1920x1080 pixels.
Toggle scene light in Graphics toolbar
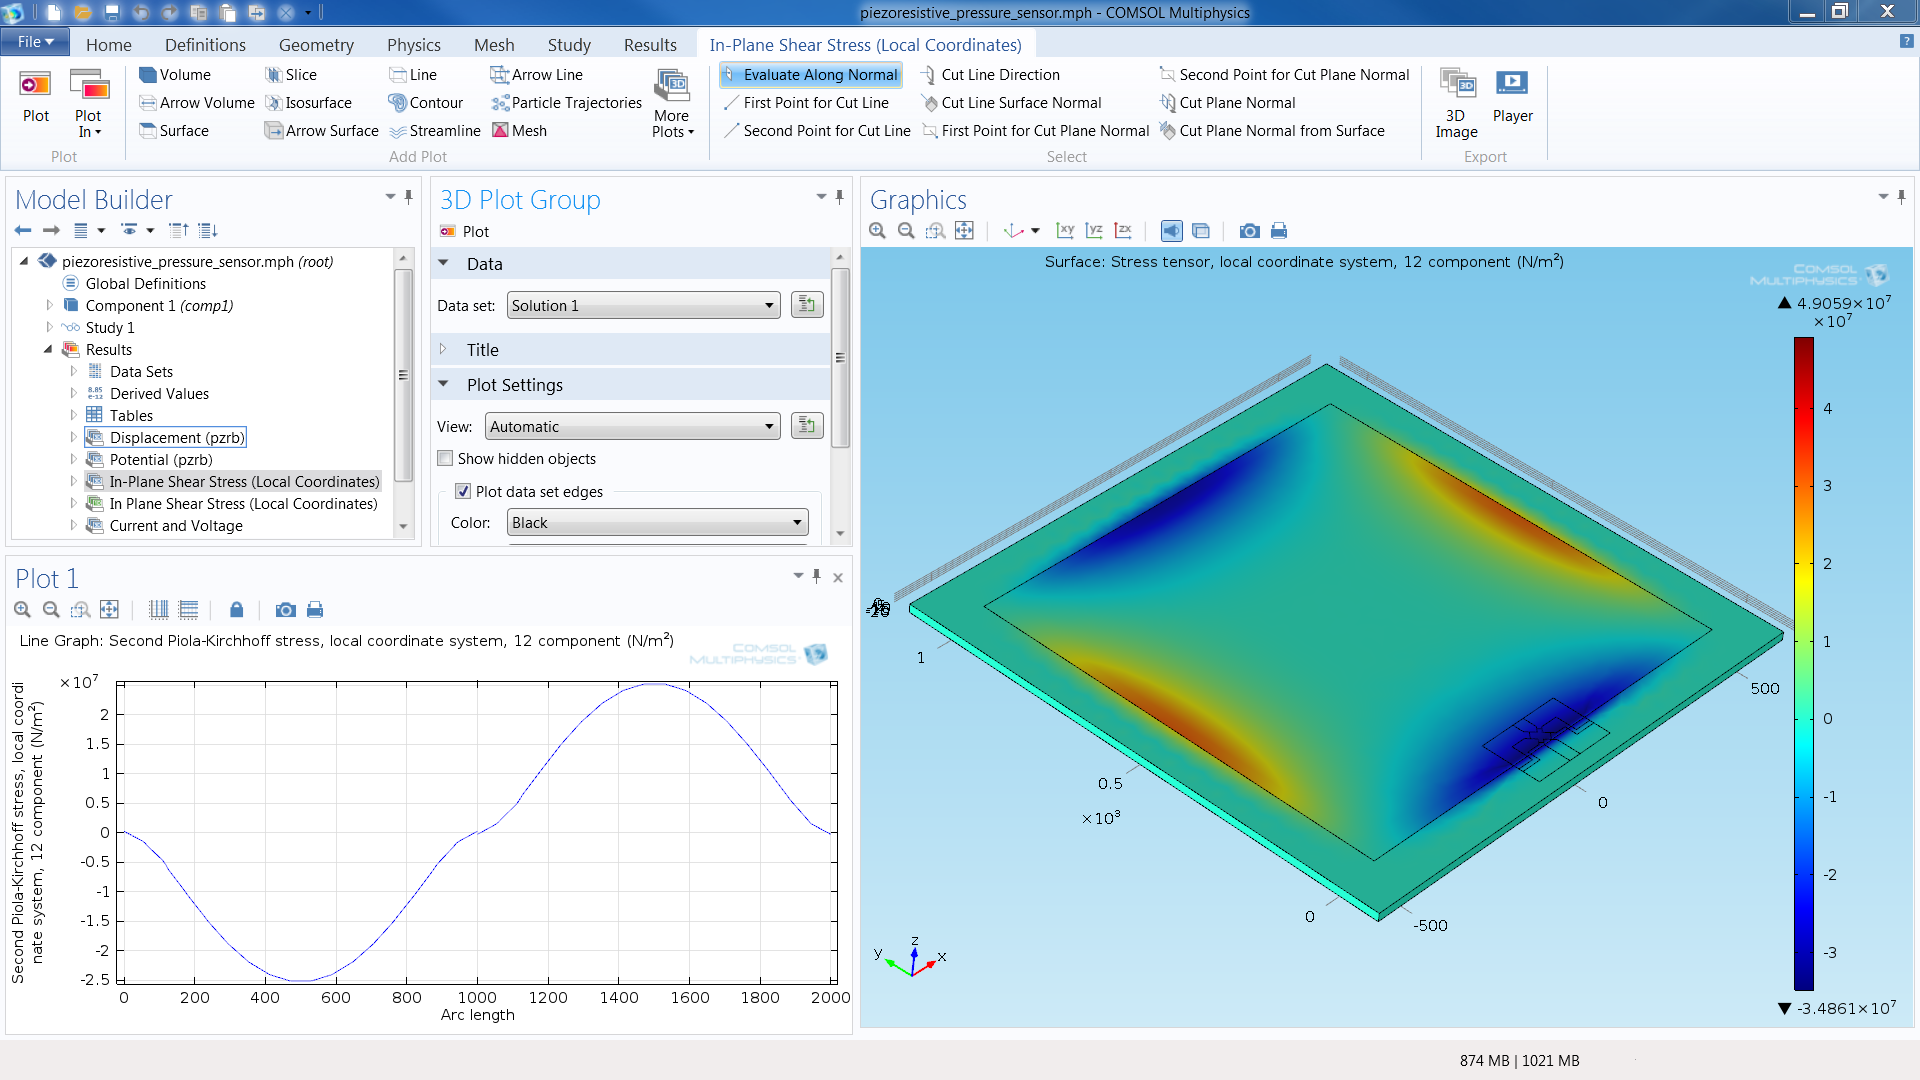[1171, 231]
